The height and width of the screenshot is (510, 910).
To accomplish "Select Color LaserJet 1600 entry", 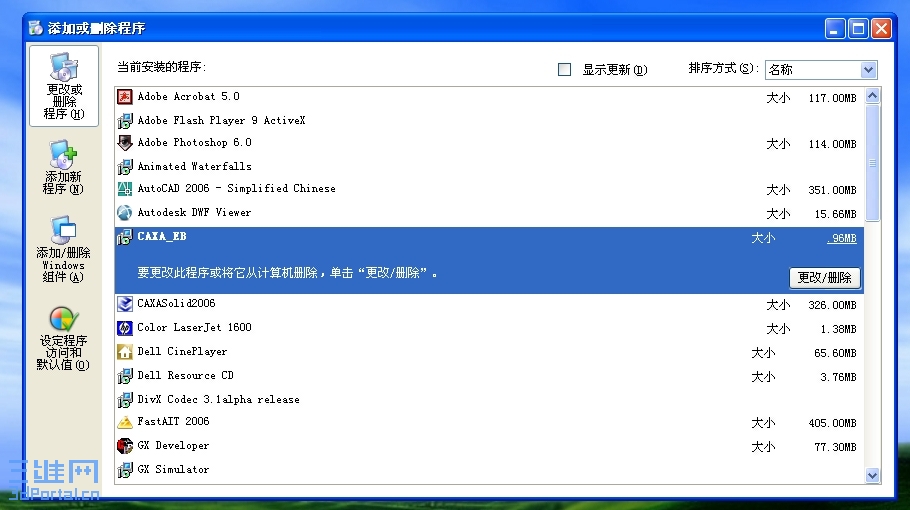I will 489,328.
